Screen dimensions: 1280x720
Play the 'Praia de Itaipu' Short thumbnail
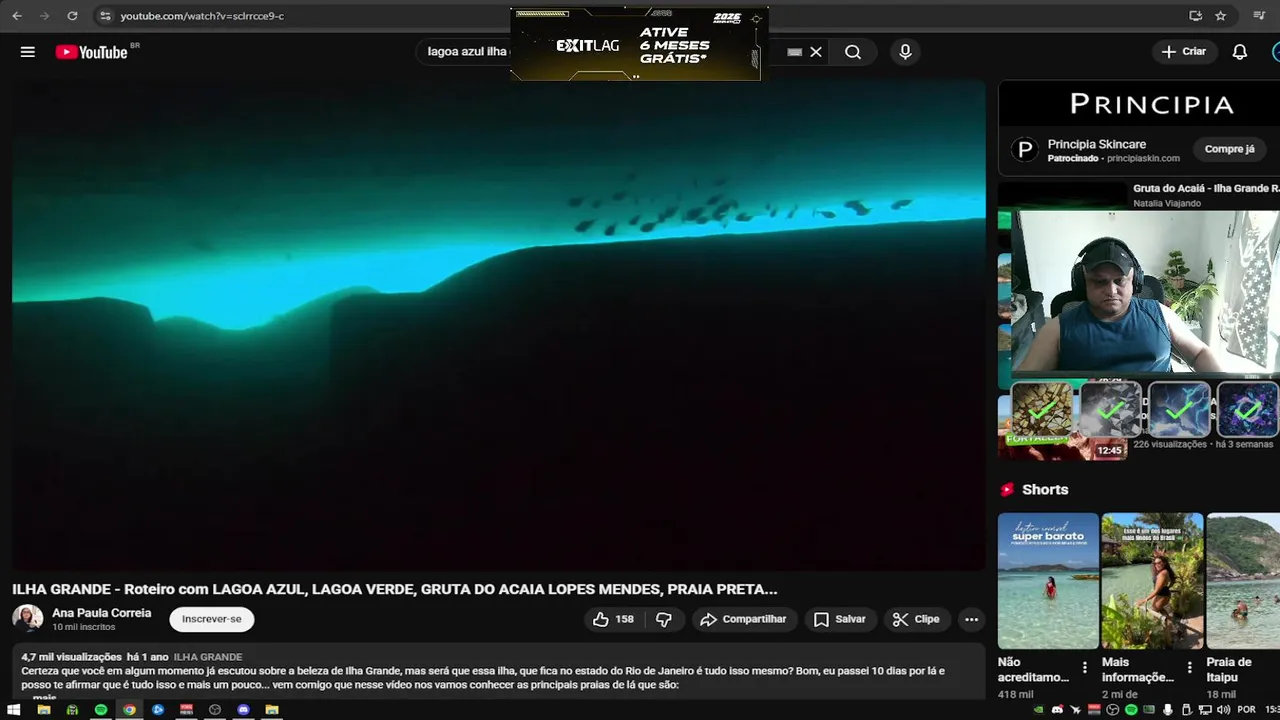click(x=1243, y=581)
